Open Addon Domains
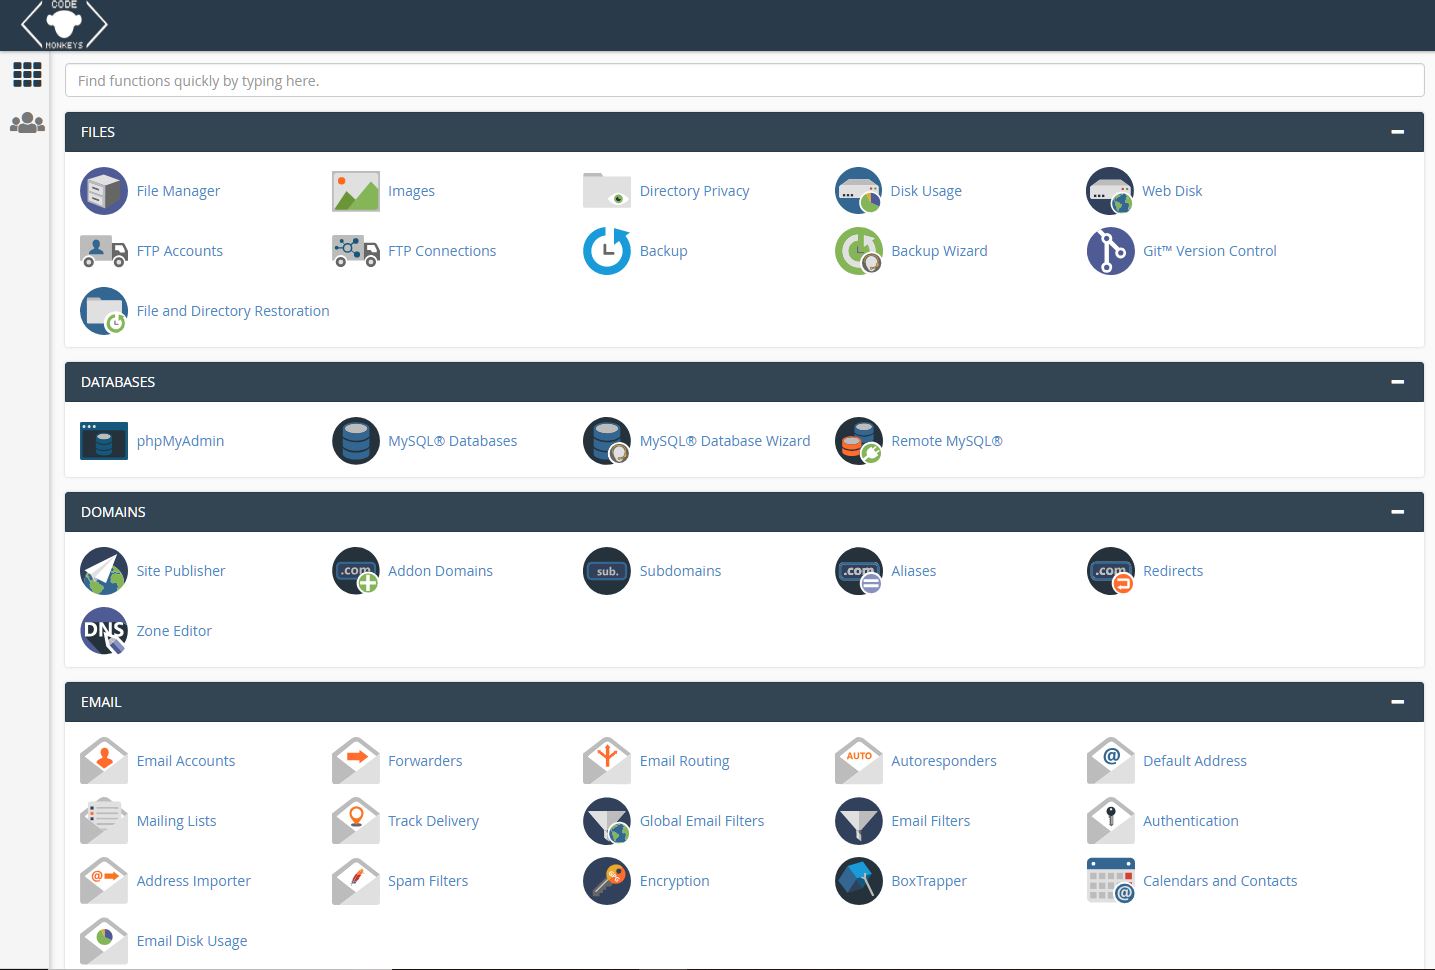 440,570
